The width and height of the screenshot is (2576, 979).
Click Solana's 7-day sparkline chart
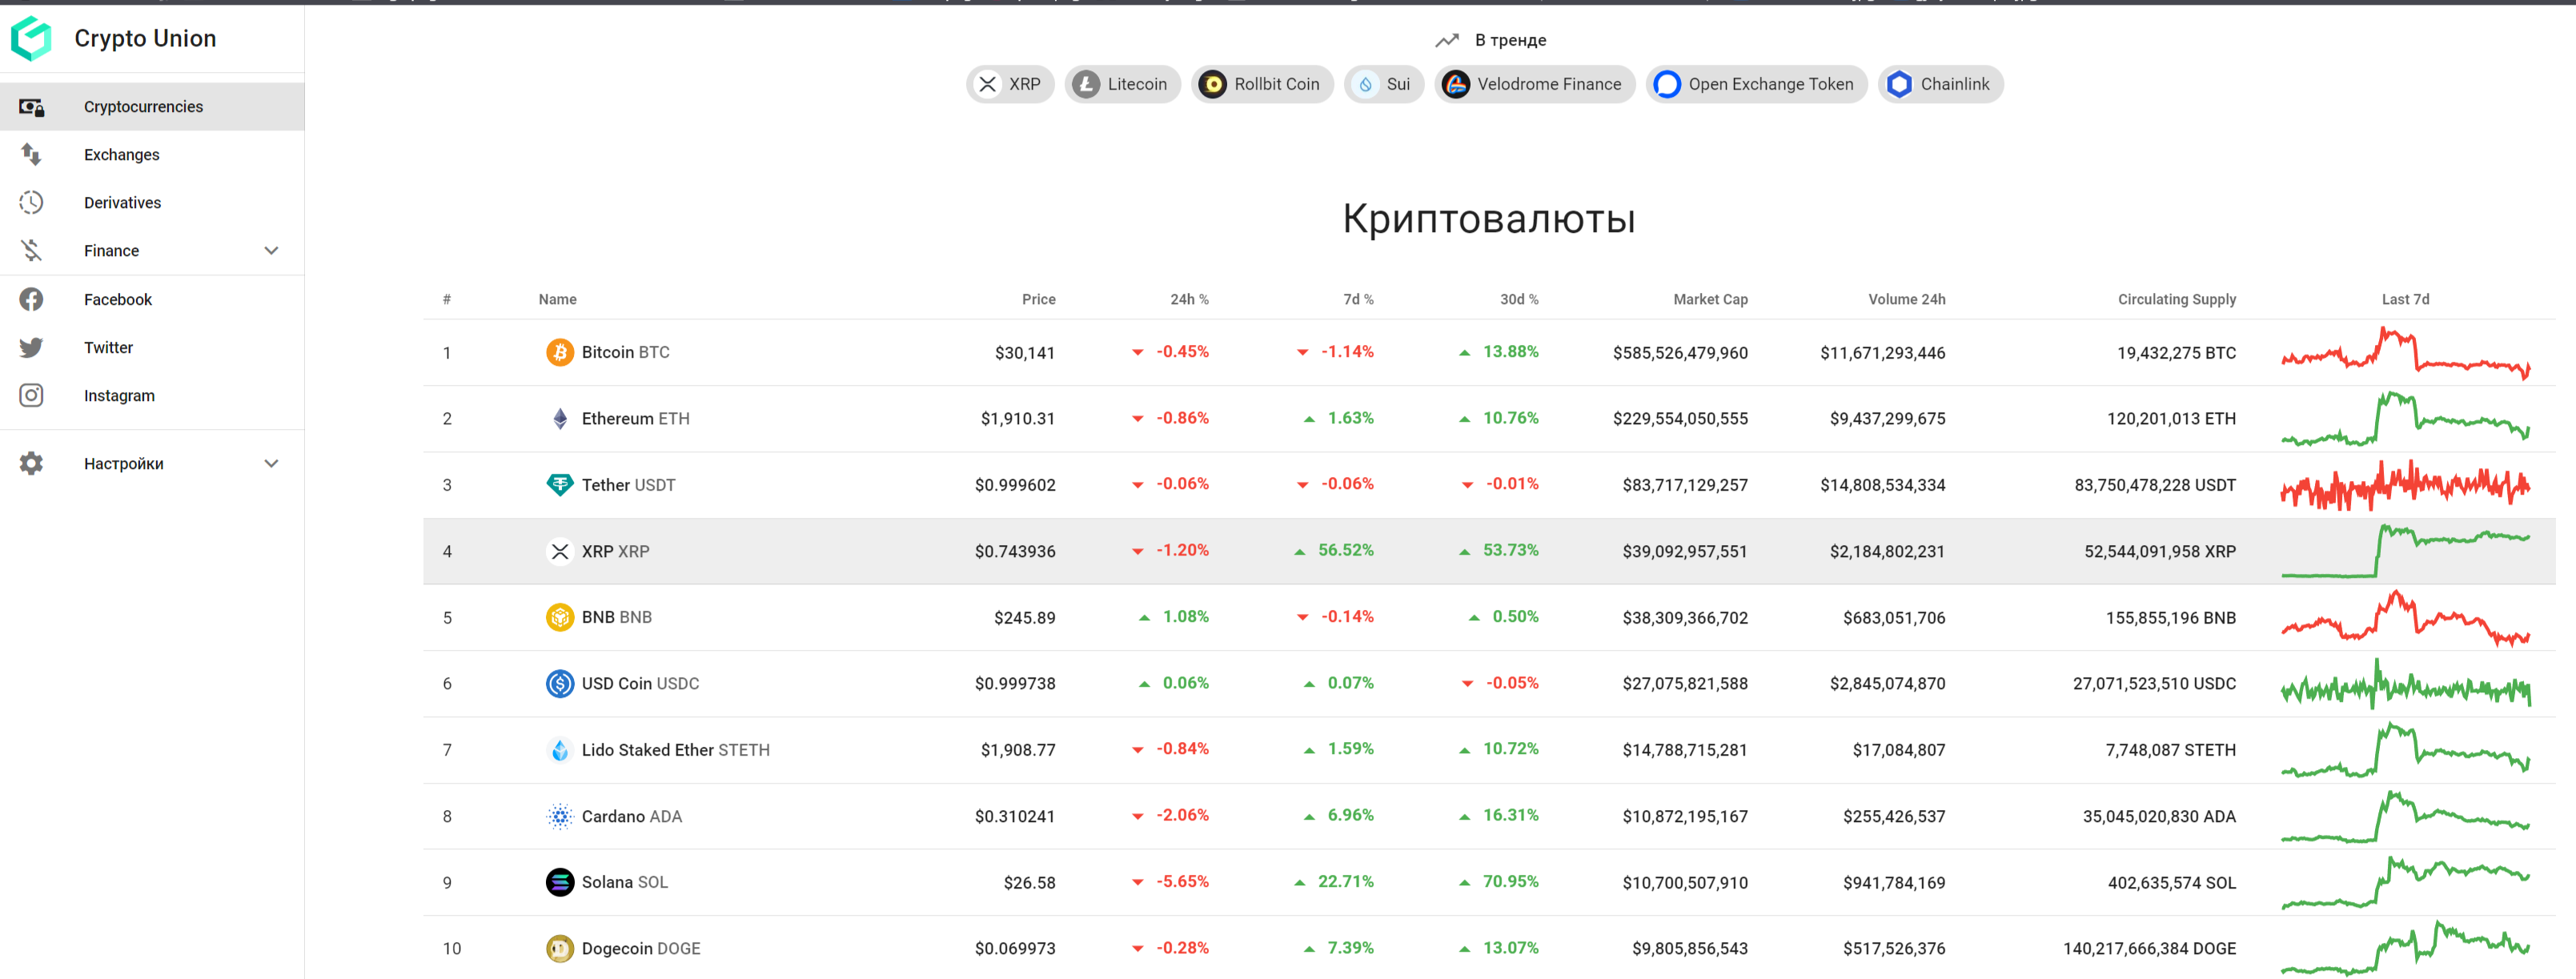click(2405, 882)
